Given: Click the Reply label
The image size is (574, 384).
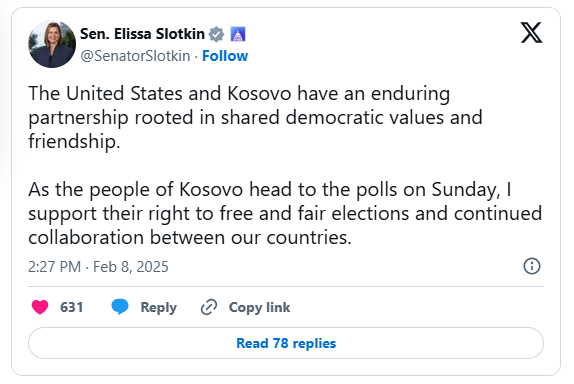Looking at the screenshot, I should click(x=159, y=307).
